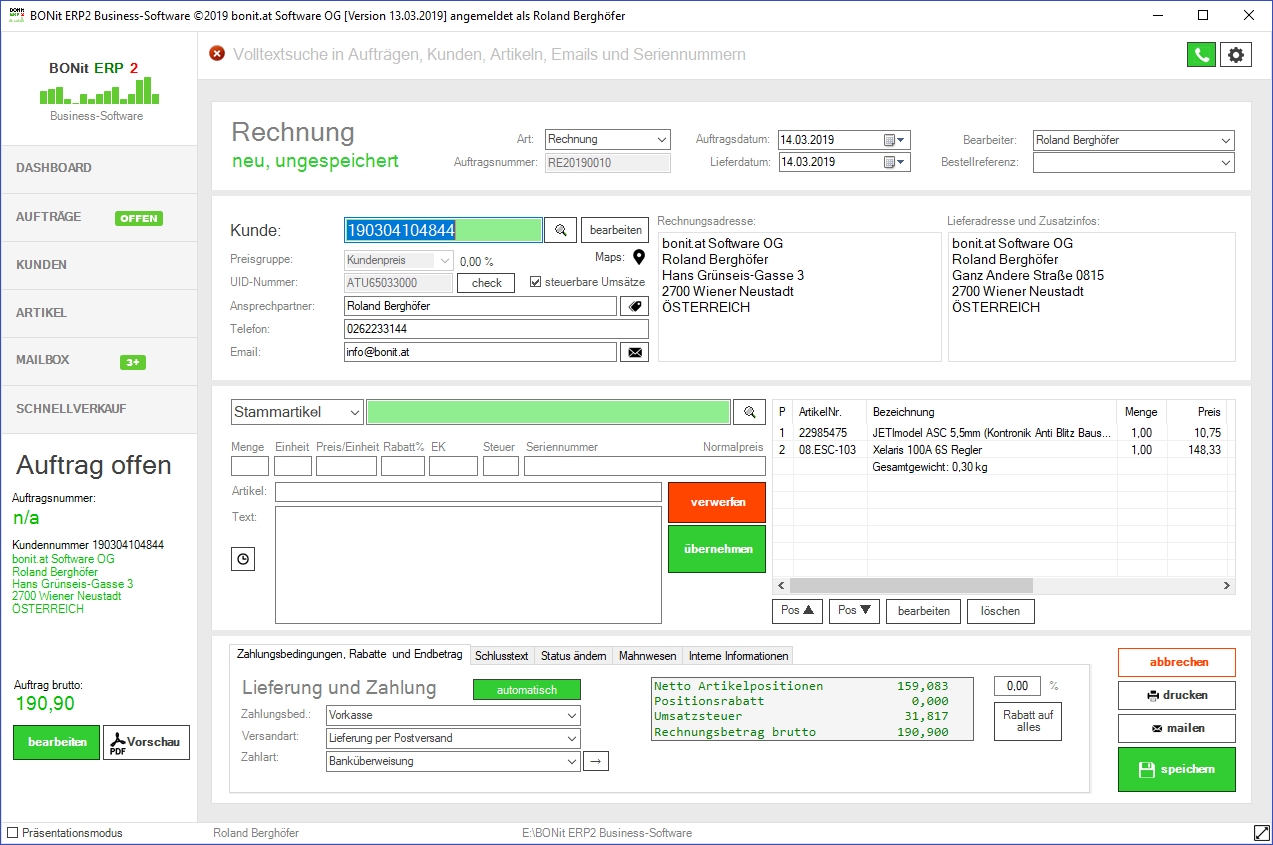Image resolution: width=1273 pixels, height=845 pixels.
Task: Click green bearbeiten in left sidebar
Action: tap(56, 743)
